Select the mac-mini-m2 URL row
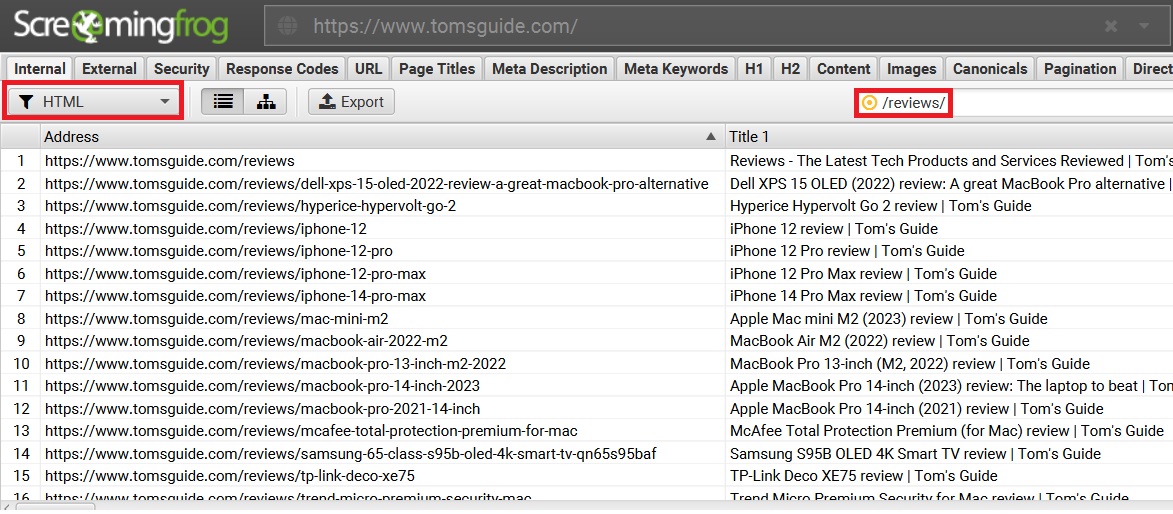Image resolution: width=1173 pixels, height=514 pixels. 216,319
